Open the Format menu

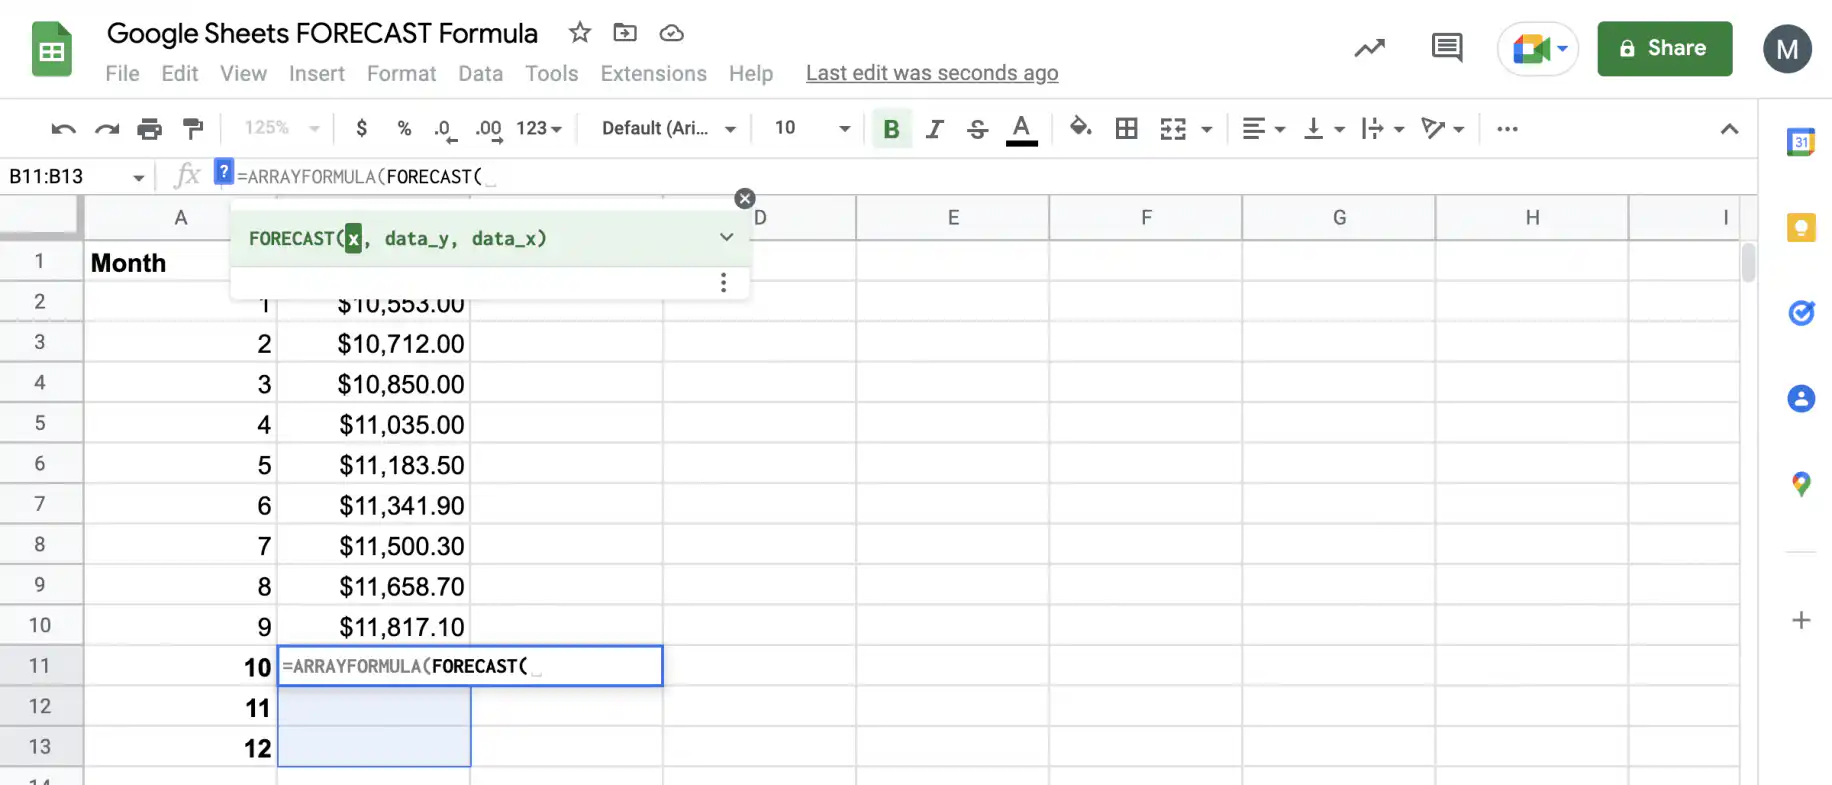[401, 74]
